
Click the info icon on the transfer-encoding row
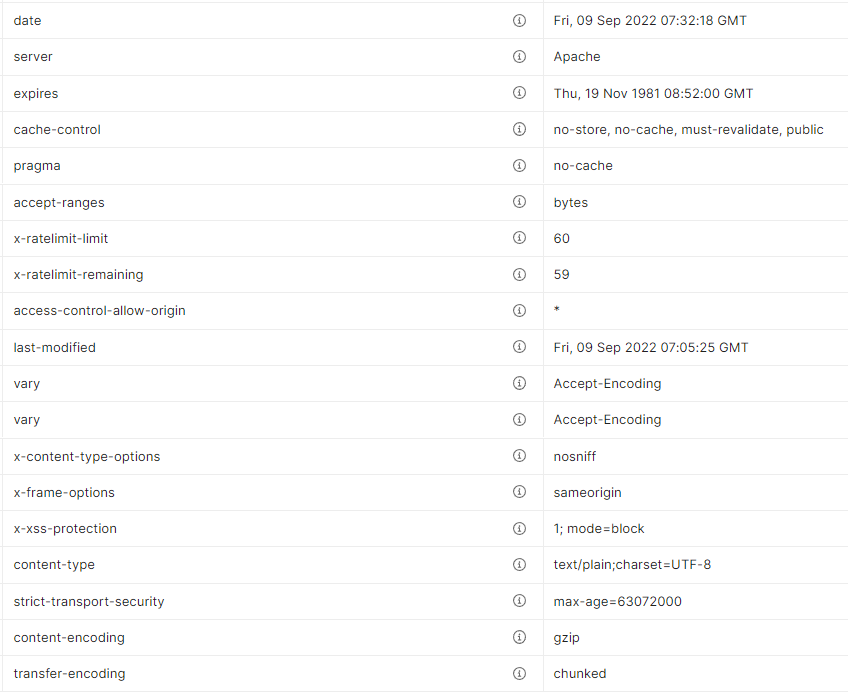519,674
